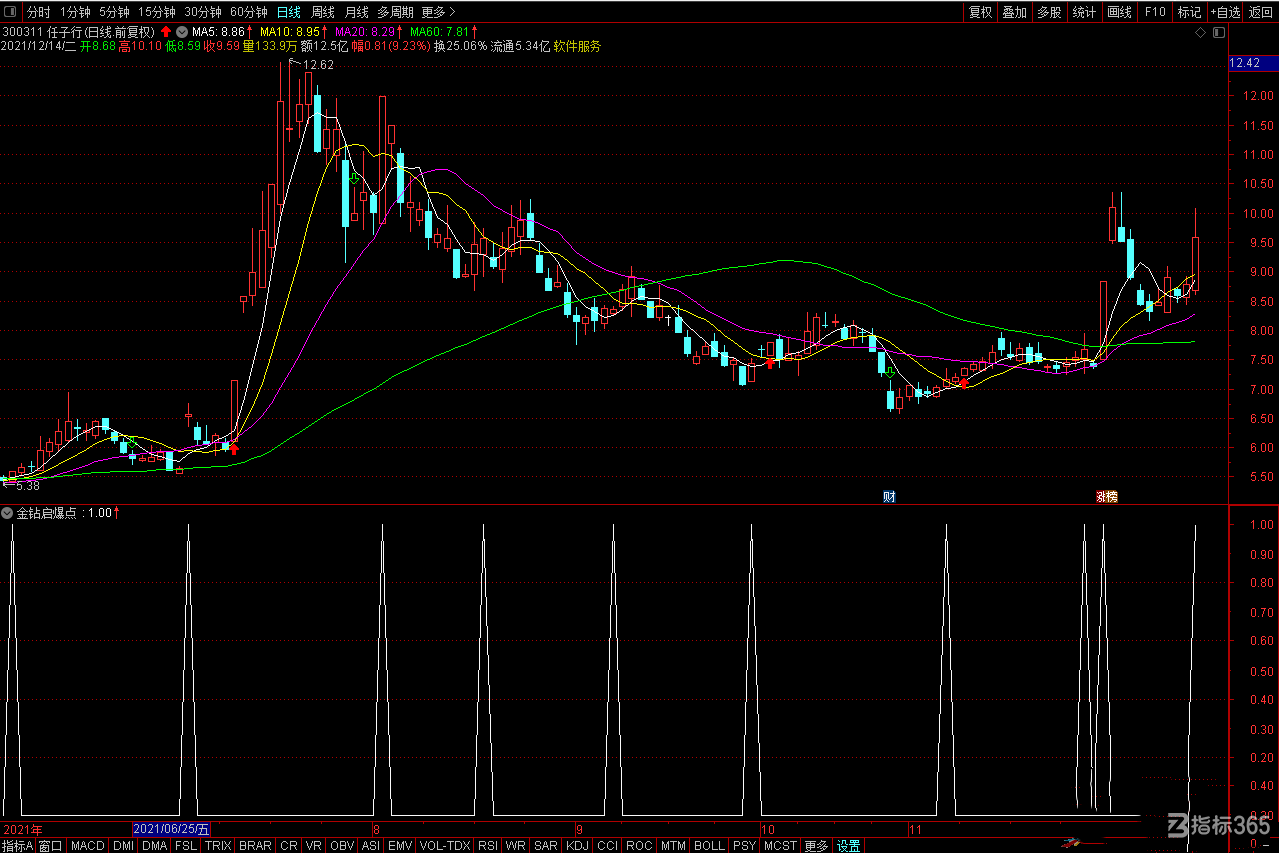Open the 画线 drawing tools
The height and width of the screenshot is (853, 1279).
(x=1119, y=12)
